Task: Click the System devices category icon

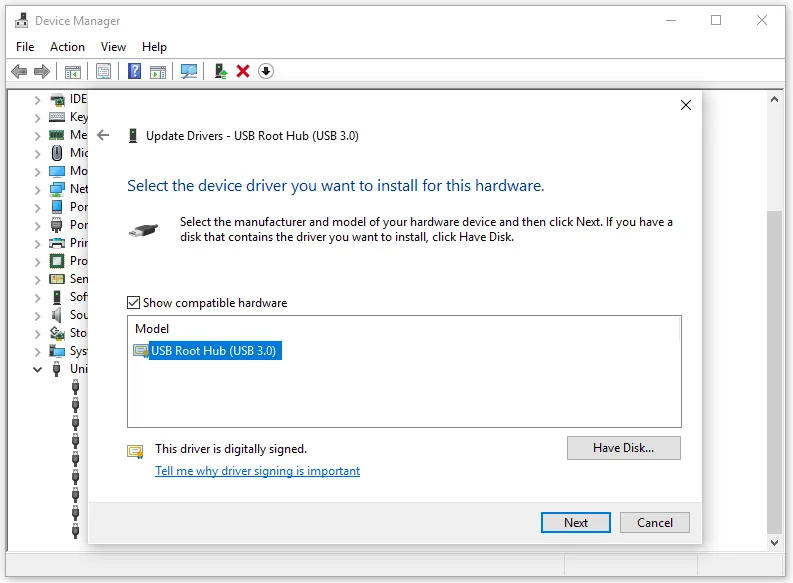Action: click(x=57, y=351)
